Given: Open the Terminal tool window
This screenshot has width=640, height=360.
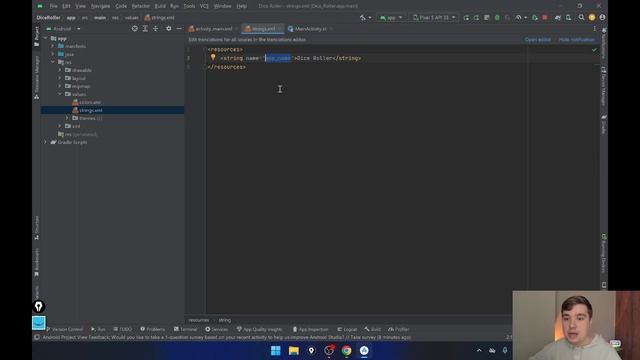Looking at the screenshot, I should 185,329.
